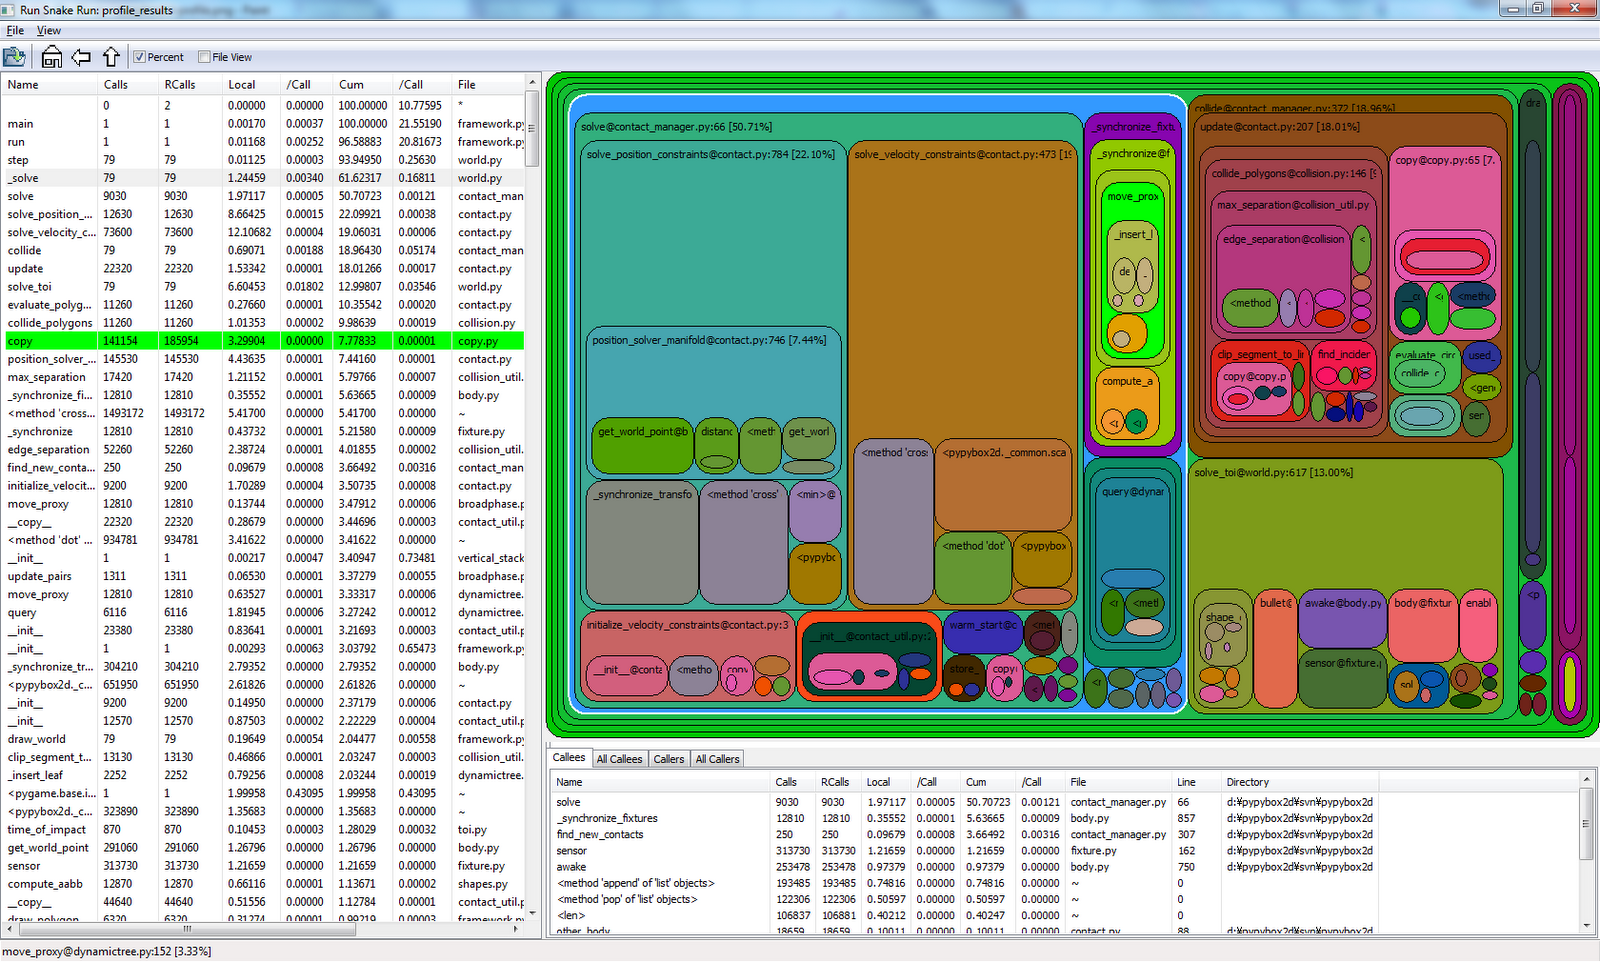Uncheck the Percent checkbox
Viewport: 1600px width, 962px height.
point(140,57)
